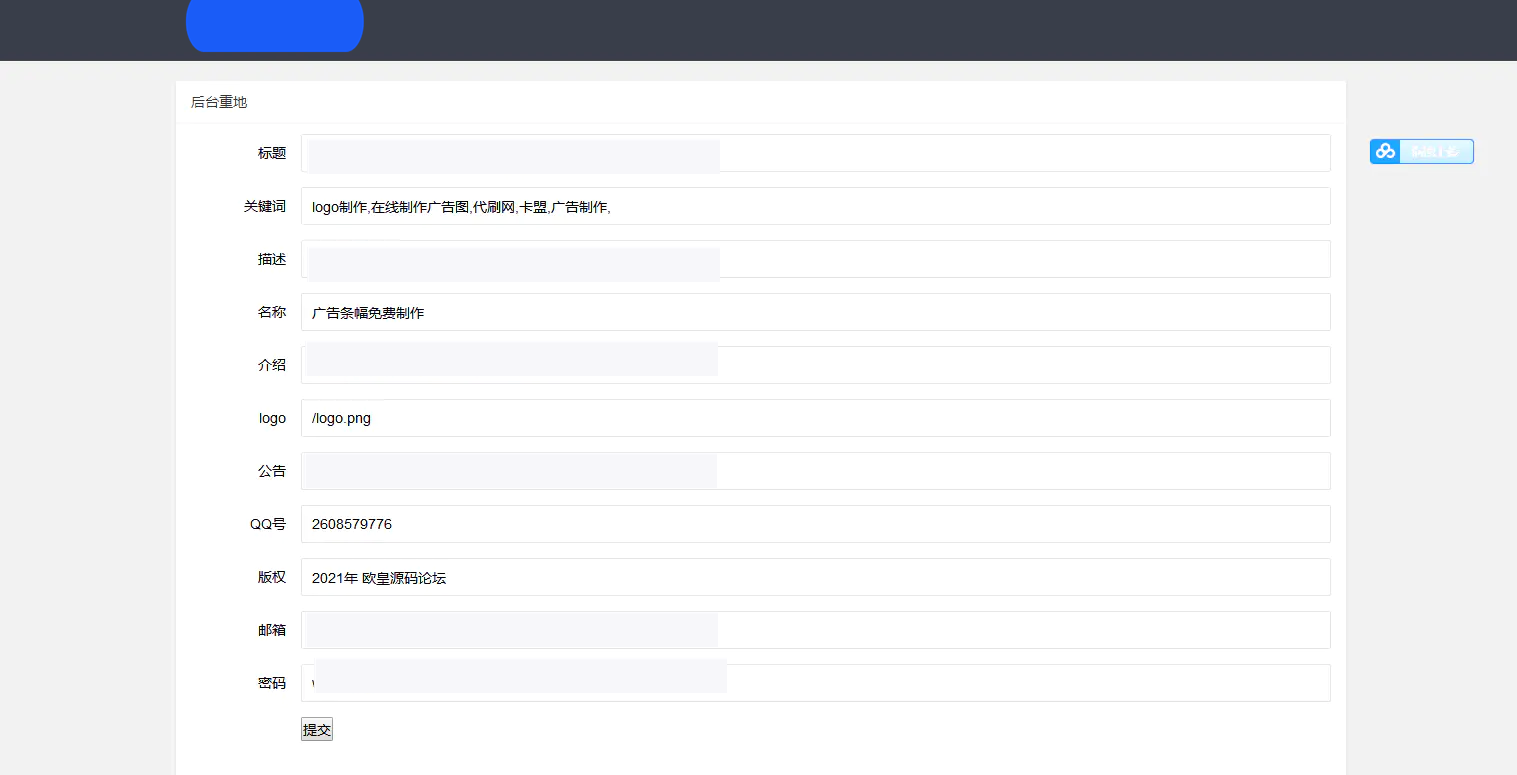Click the blue logo in the header

click(x=274, y=25)
